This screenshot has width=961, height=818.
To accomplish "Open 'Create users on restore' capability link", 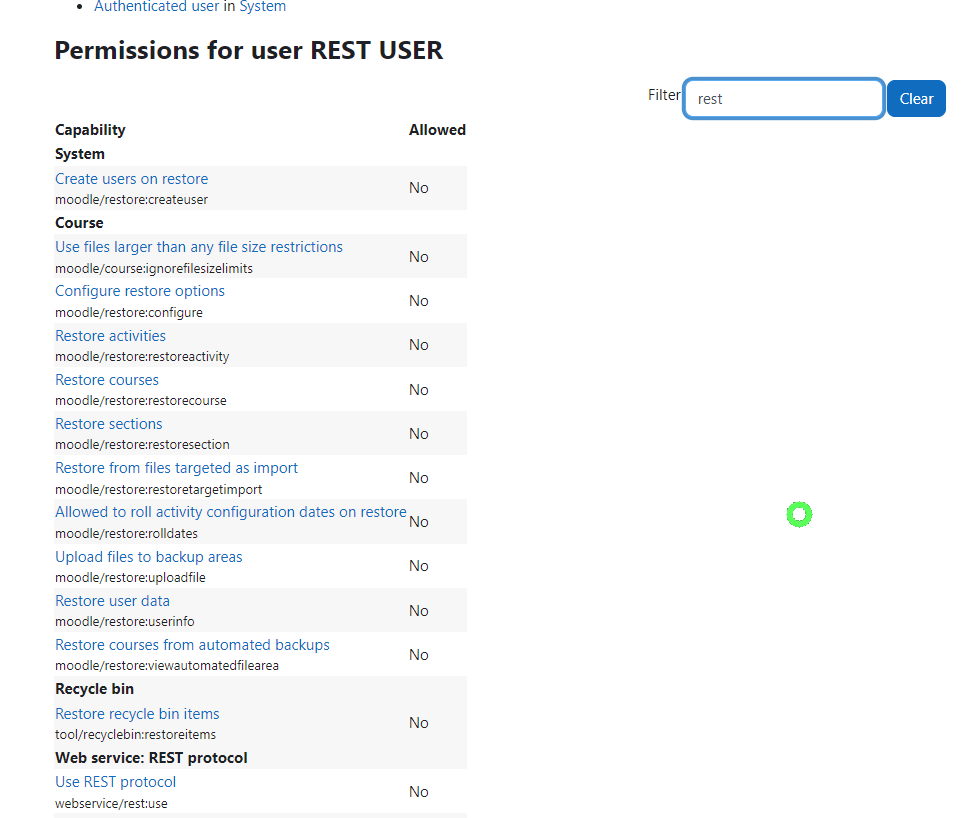I will click(x=132, y=179).
